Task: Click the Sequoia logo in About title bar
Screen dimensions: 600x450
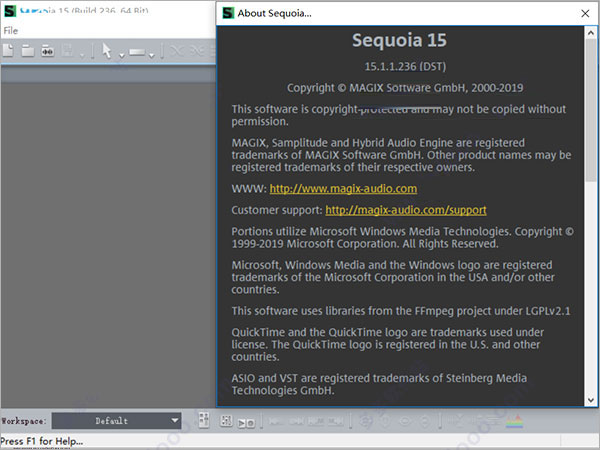Action: [x=228, y=13]
